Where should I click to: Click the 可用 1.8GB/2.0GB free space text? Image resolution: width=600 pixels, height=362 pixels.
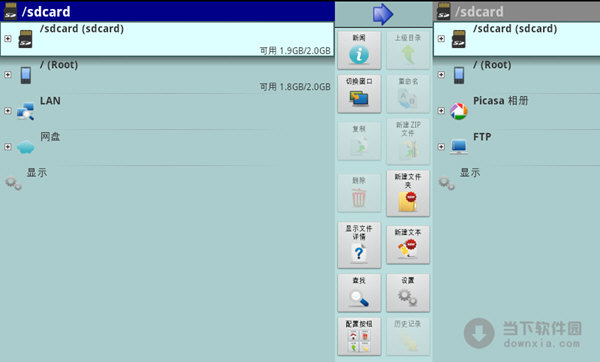(295, 87)
